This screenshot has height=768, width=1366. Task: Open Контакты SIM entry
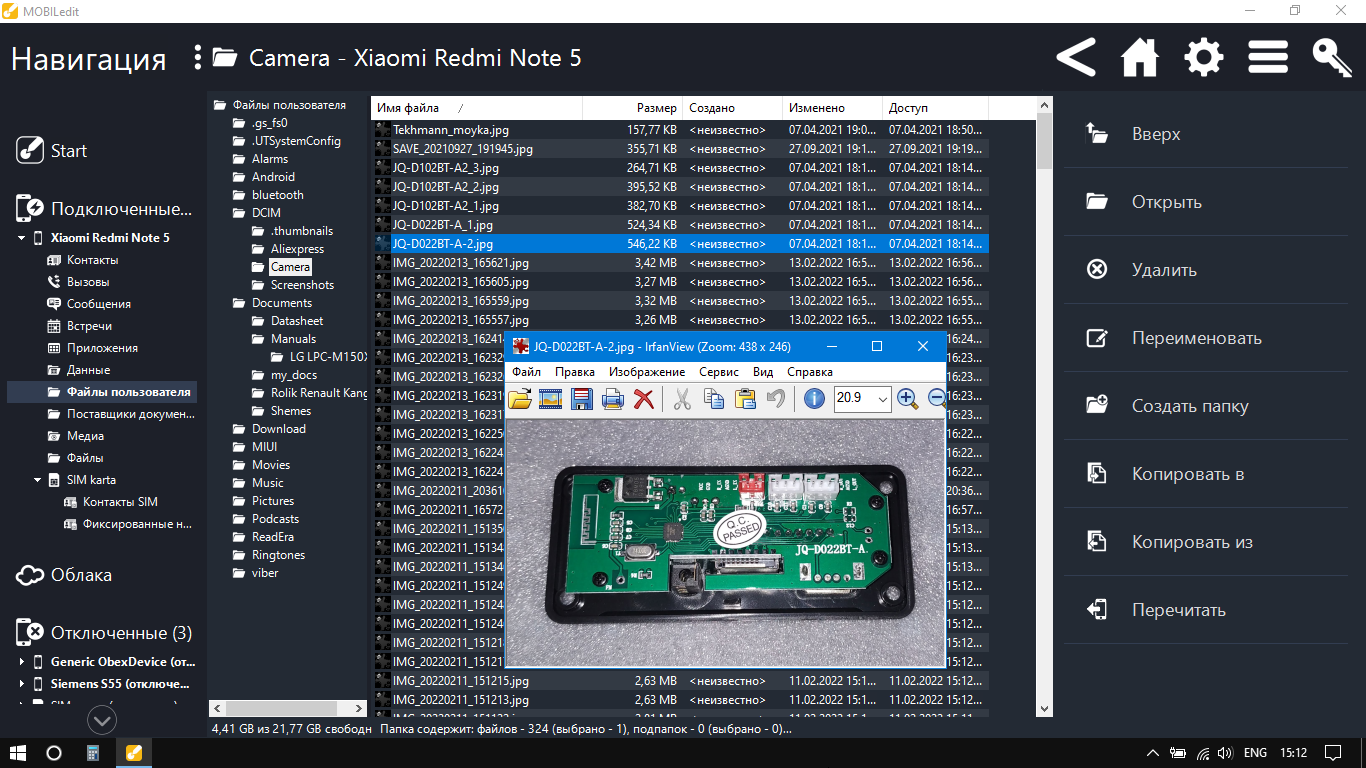(120, 502)
